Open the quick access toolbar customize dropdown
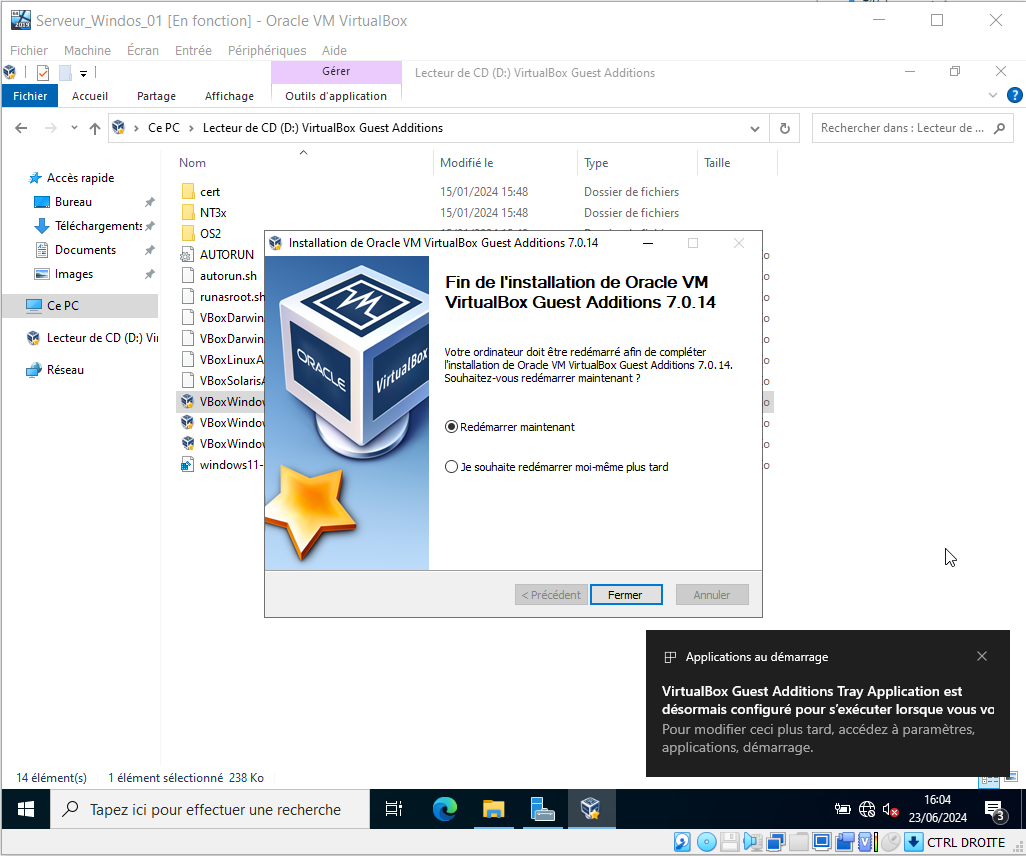 (84, 73)
